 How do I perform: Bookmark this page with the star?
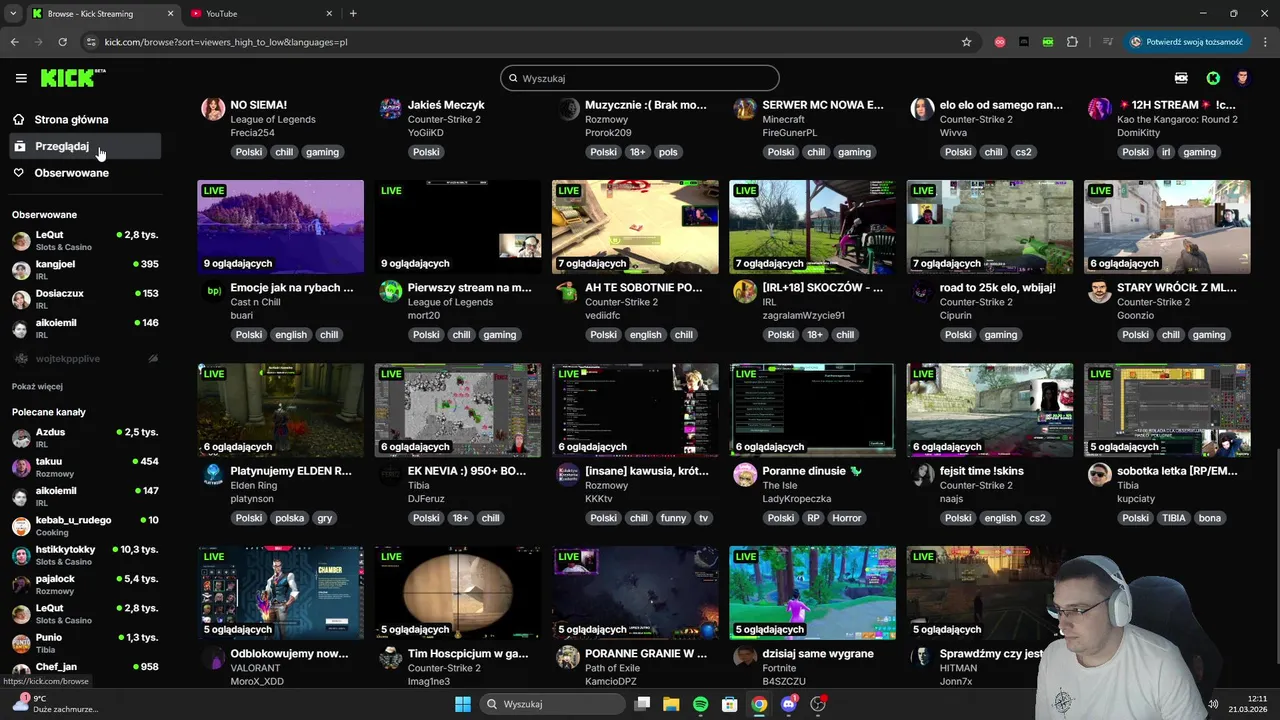[x=966, y=42]
